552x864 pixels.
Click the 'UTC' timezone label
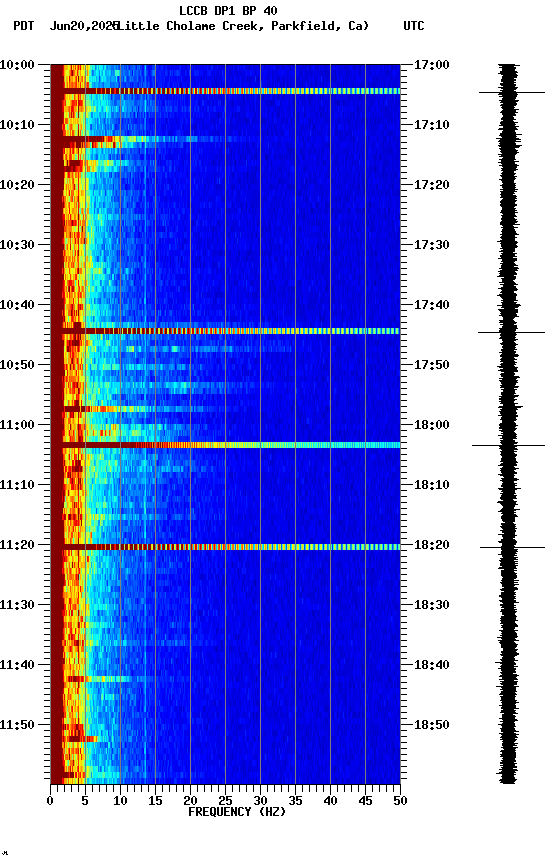(x=414, y=26)
